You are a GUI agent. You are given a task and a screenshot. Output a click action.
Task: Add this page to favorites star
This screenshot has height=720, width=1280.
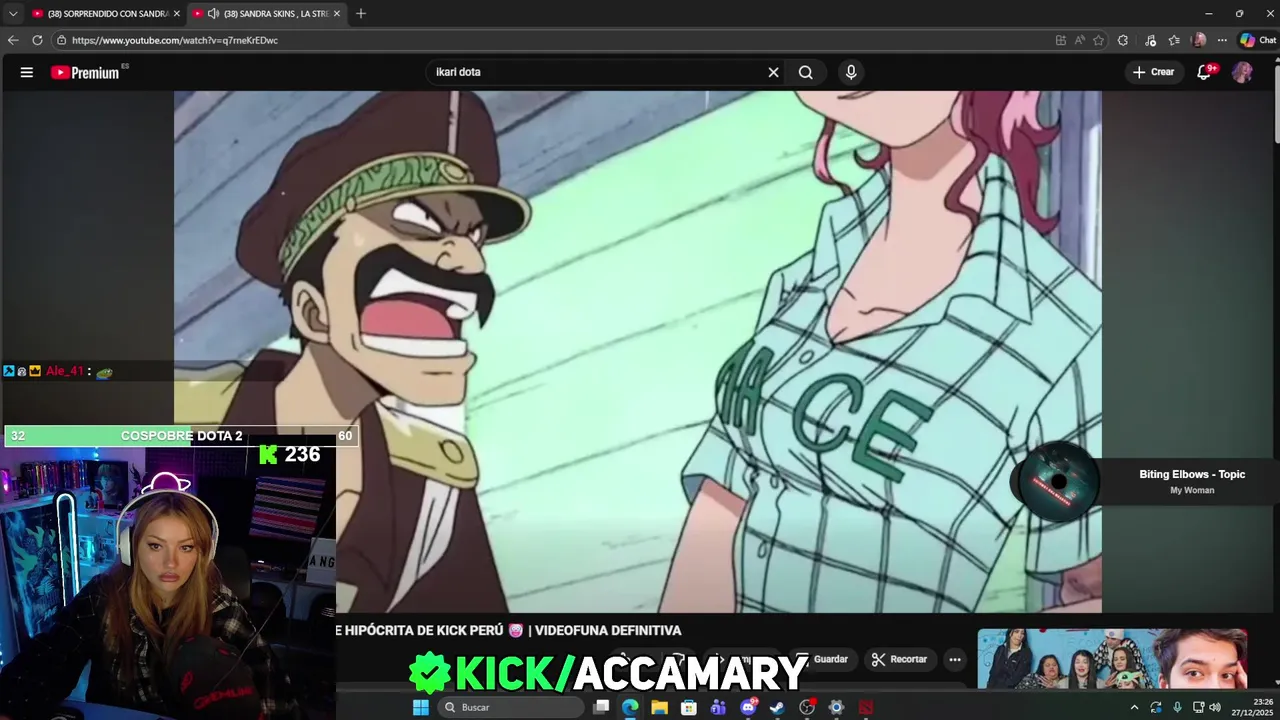tap(1098, 40)
